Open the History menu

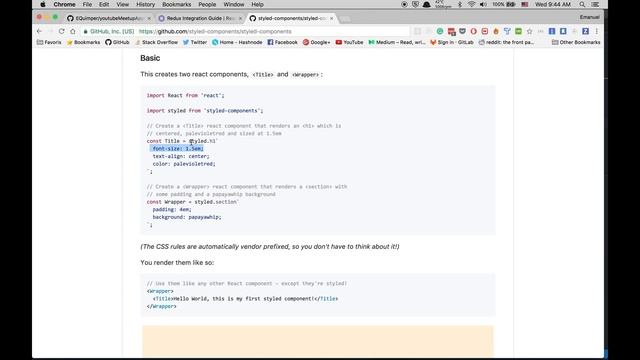tap(145, 4)
